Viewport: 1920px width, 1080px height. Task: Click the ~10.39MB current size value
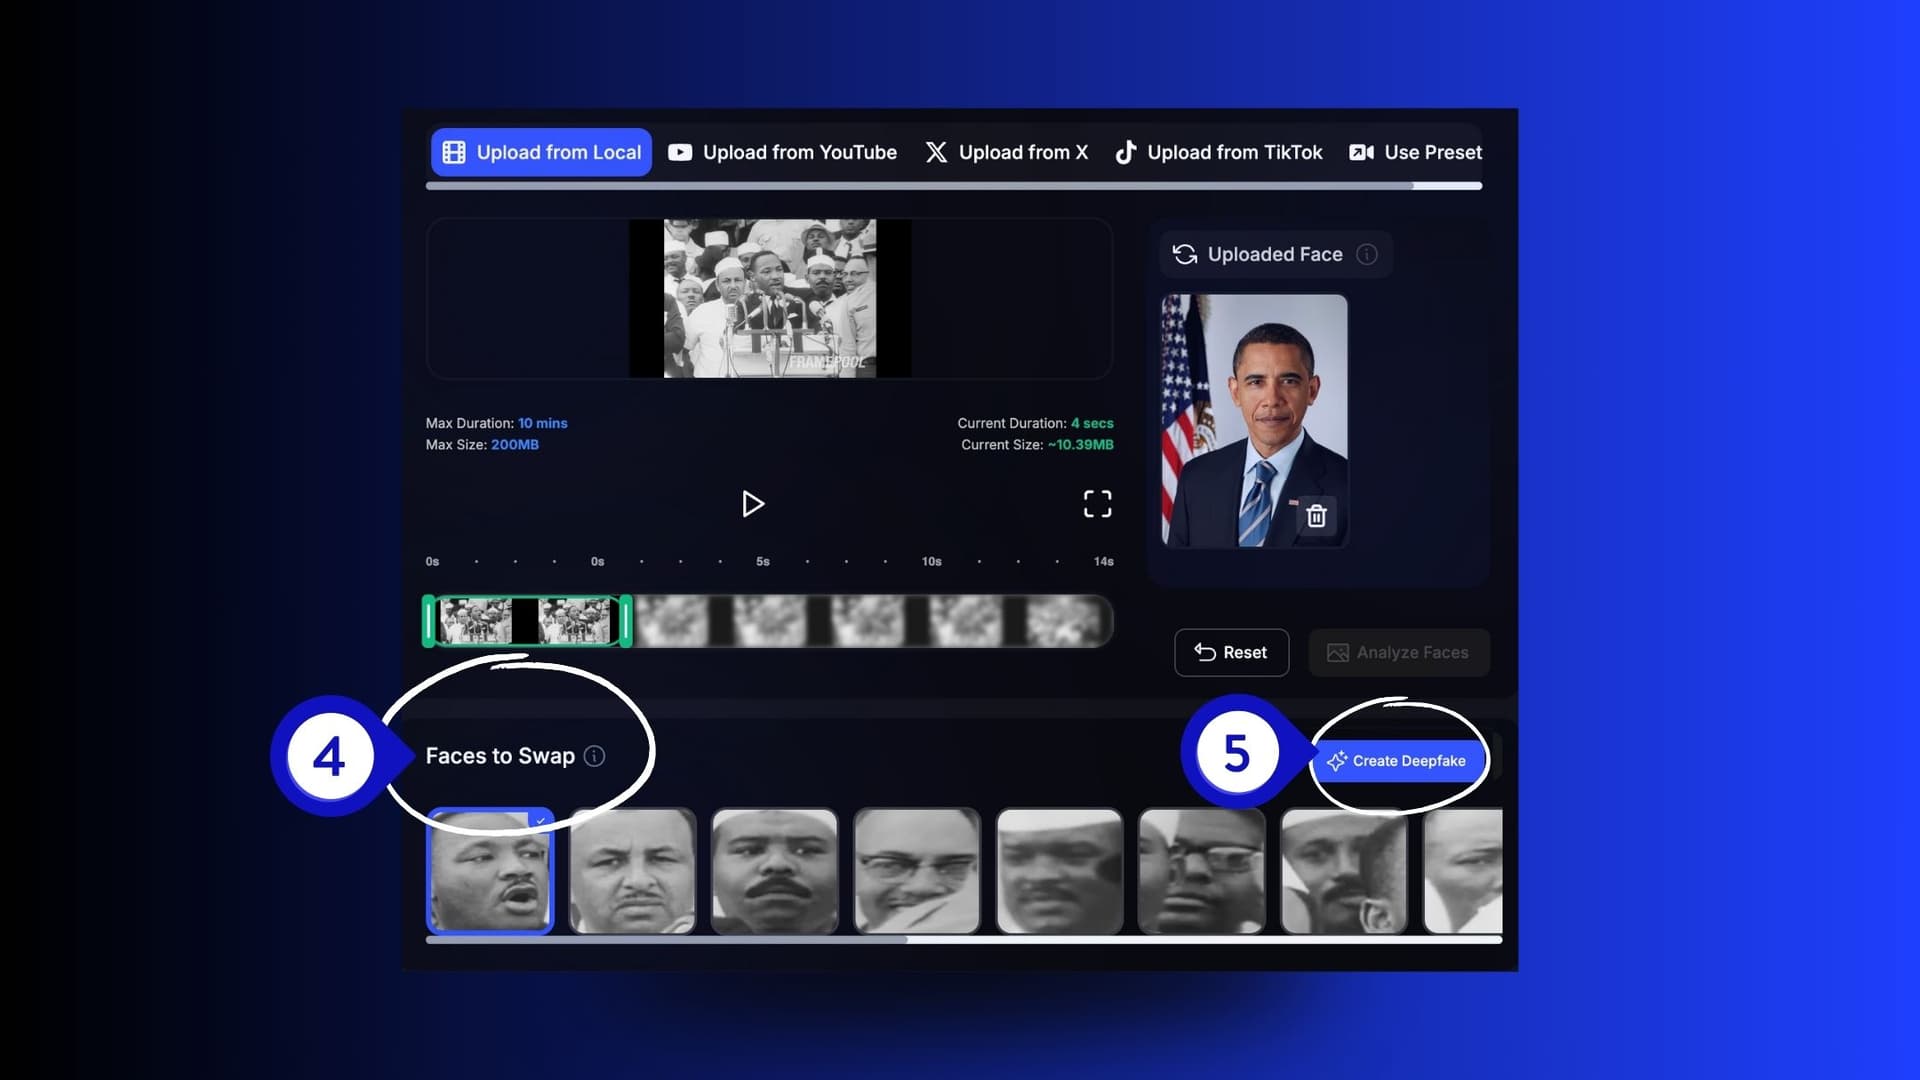pyautogui.click(x=1080, y=445)
